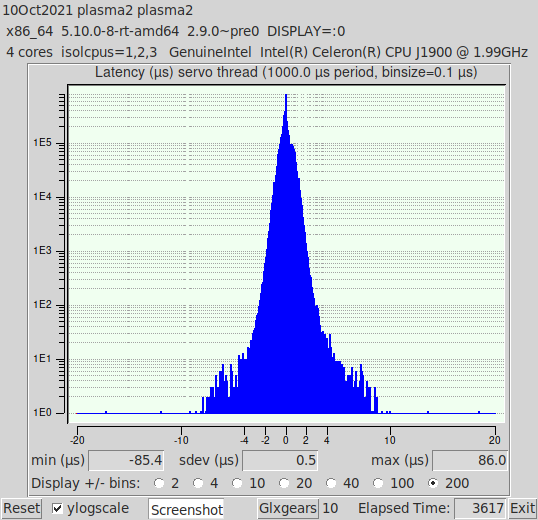The image size is (538, 520).
Task: Click the Elapsed Time value field
Action: (480, 508)
